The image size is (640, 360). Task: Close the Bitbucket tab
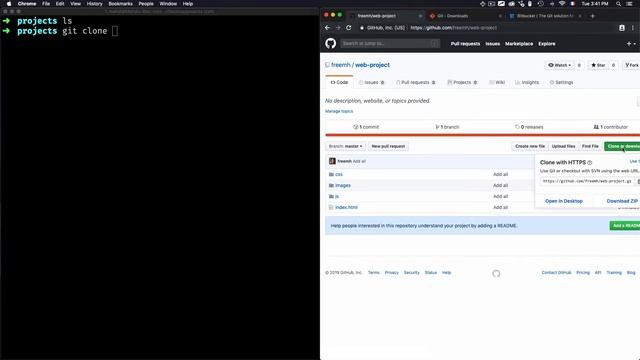(580, 16)
